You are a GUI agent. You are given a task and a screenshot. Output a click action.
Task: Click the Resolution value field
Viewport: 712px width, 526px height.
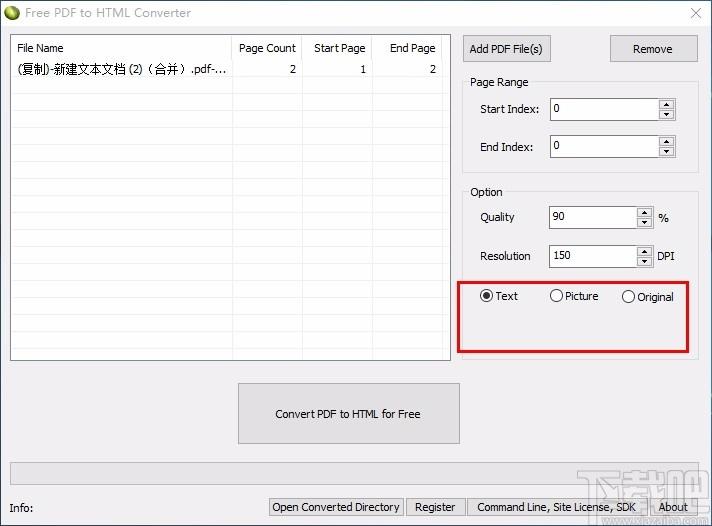point(593,256)
